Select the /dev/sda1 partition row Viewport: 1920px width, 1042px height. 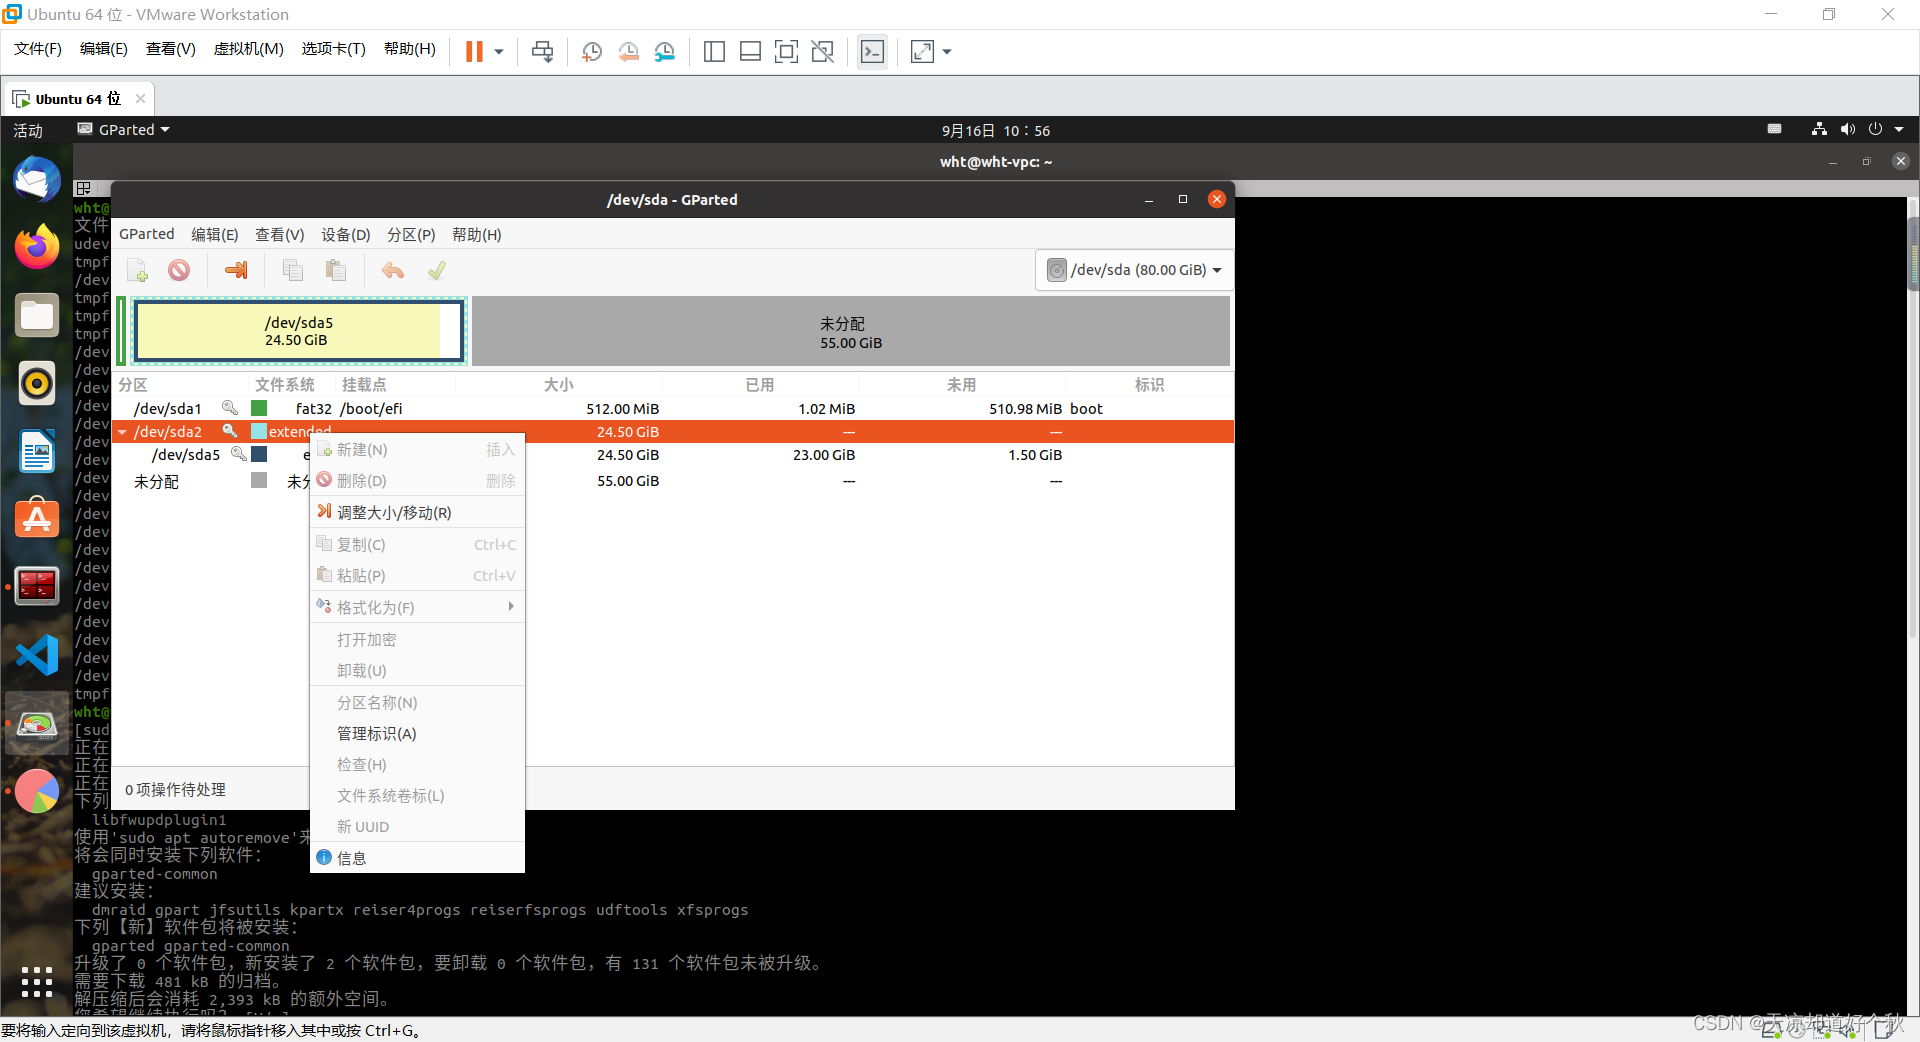click(x=673, y=408)
